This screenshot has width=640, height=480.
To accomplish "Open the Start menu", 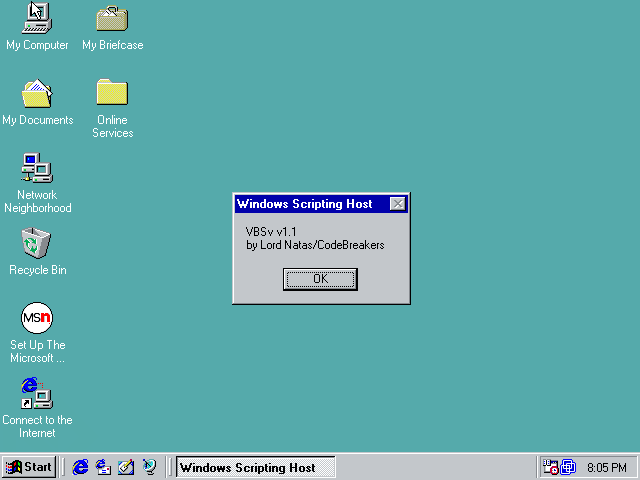I will [x=29, y=467].
